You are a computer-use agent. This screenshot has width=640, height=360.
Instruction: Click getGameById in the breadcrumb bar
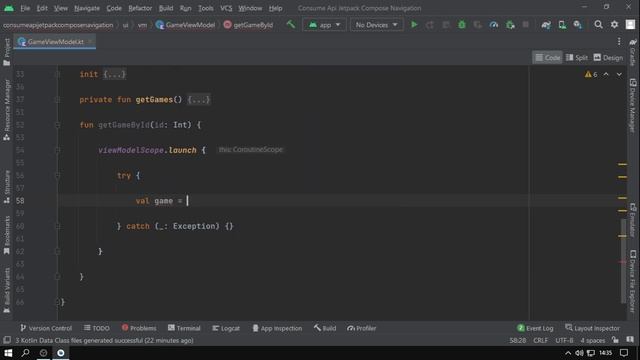[x=249, y=25]
